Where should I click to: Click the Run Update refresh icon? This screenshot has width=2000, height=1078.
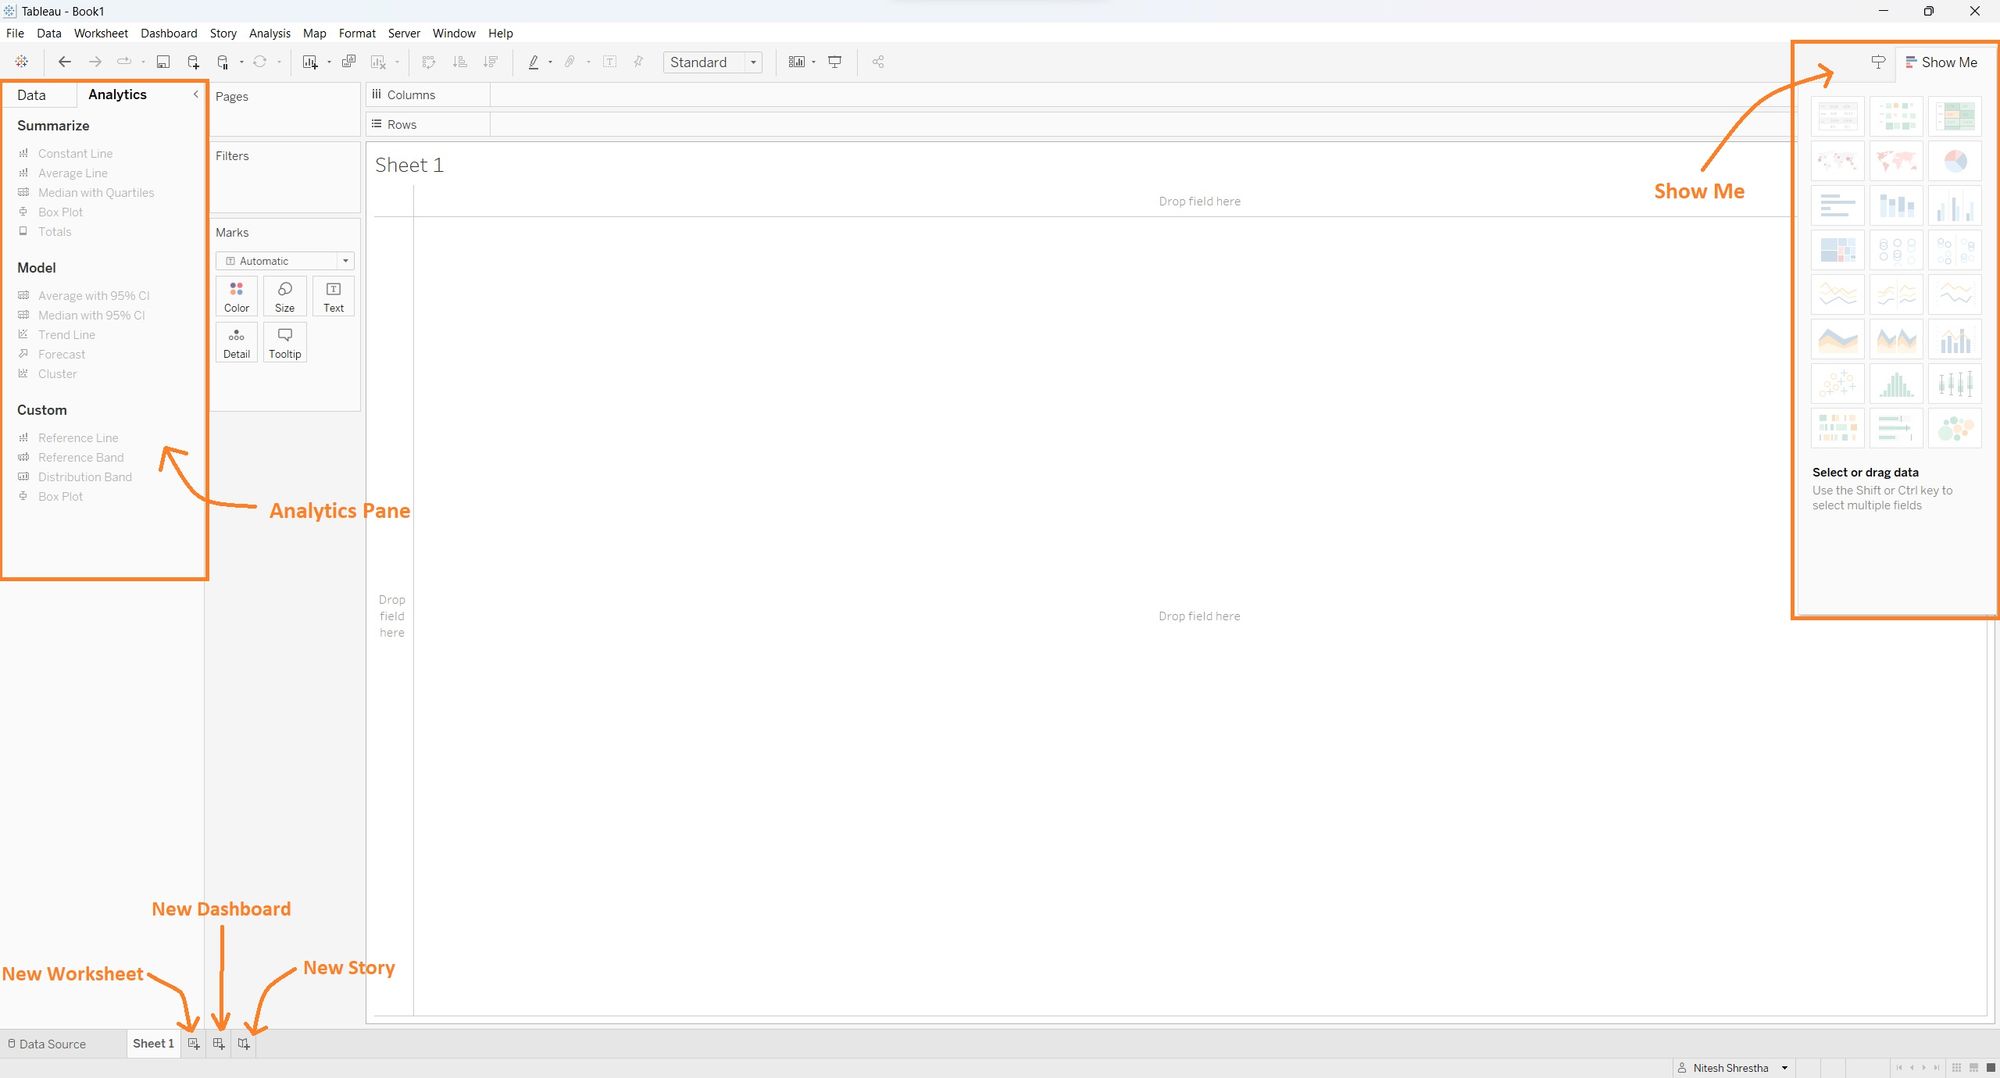pos(260,62)
